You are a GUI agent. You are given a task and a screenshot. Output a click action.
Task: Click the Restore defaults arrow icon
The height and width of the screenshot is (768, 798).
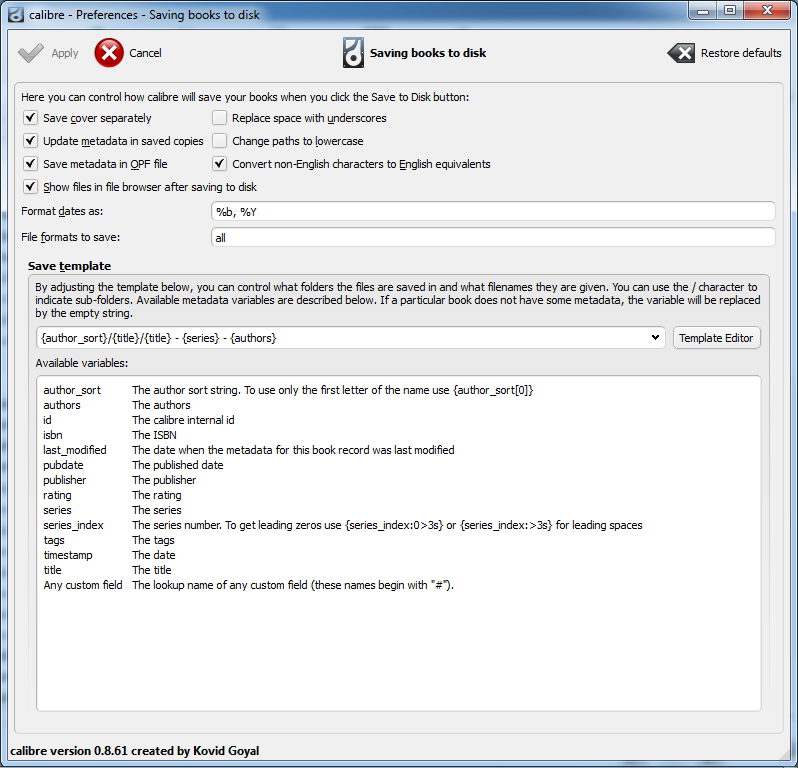[x=681, y=53]
